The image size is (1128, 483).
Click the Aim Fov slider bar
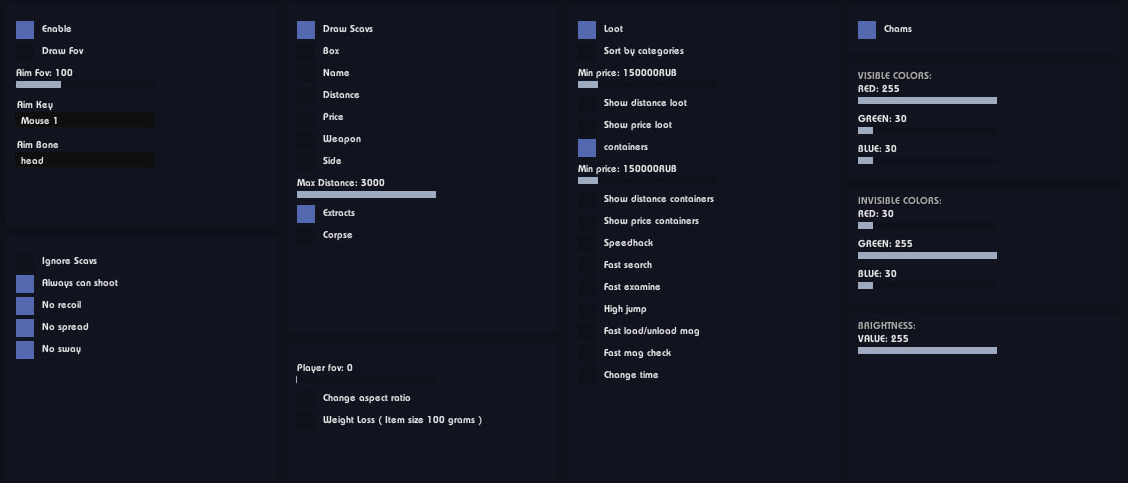tap(85, 85)
